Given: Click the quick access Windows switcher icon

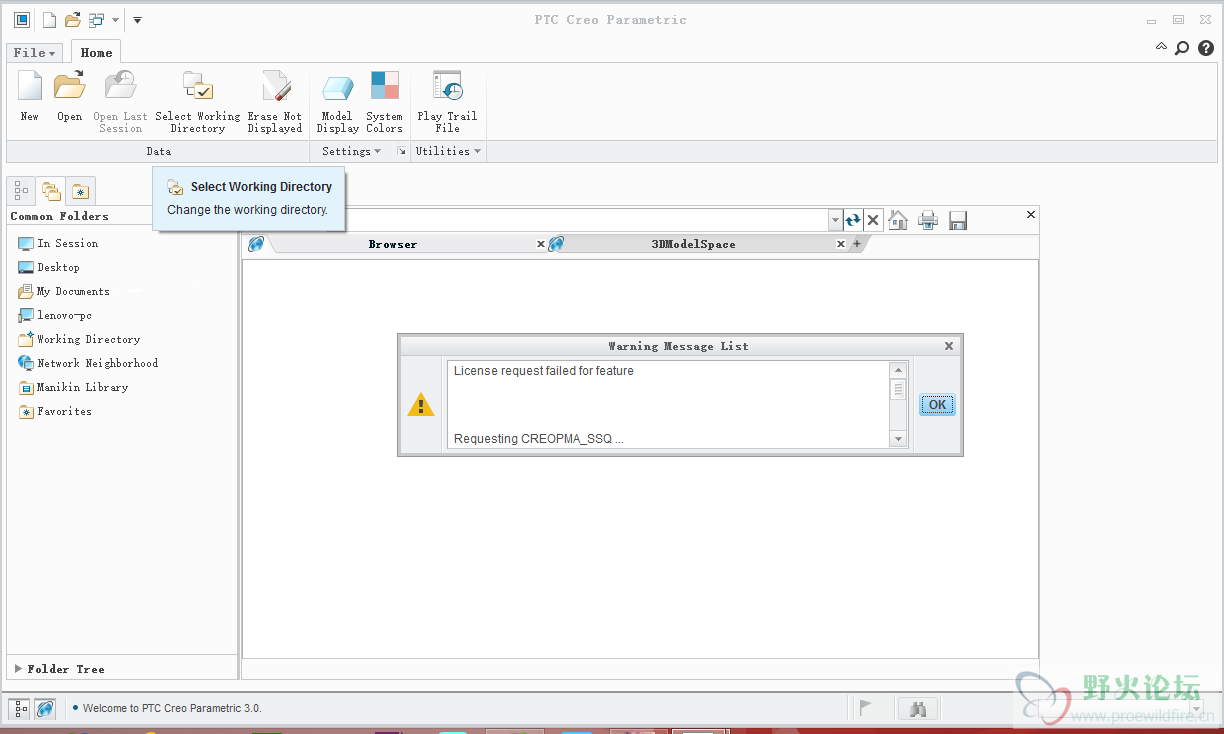Looking at the screenshot, I should (96, 20).
